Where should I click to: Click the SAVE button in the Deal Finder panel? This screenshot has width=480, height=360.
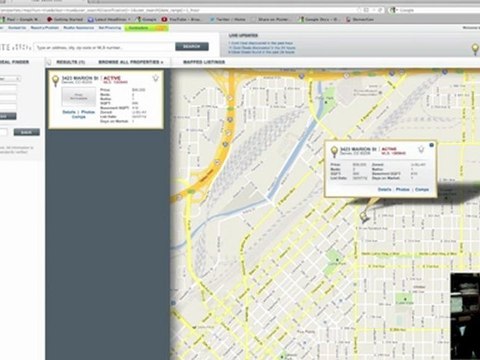[27, 132]
